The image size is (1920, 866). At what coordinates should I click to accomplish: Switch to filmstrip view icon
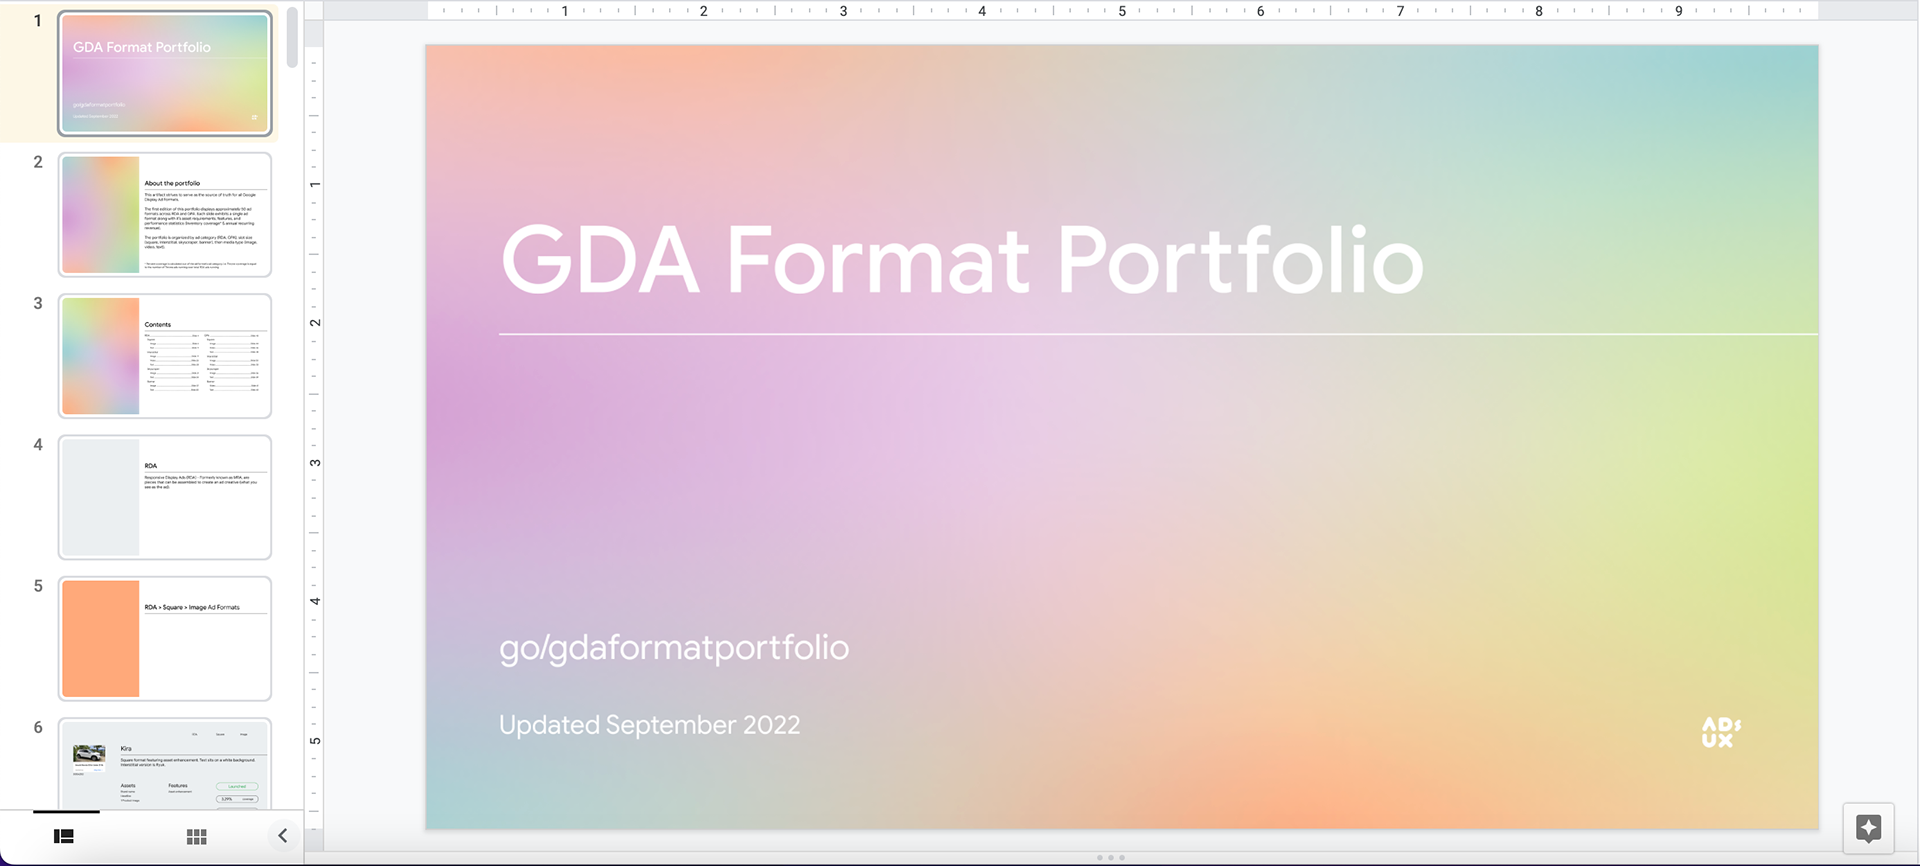[x=64, y=836]
